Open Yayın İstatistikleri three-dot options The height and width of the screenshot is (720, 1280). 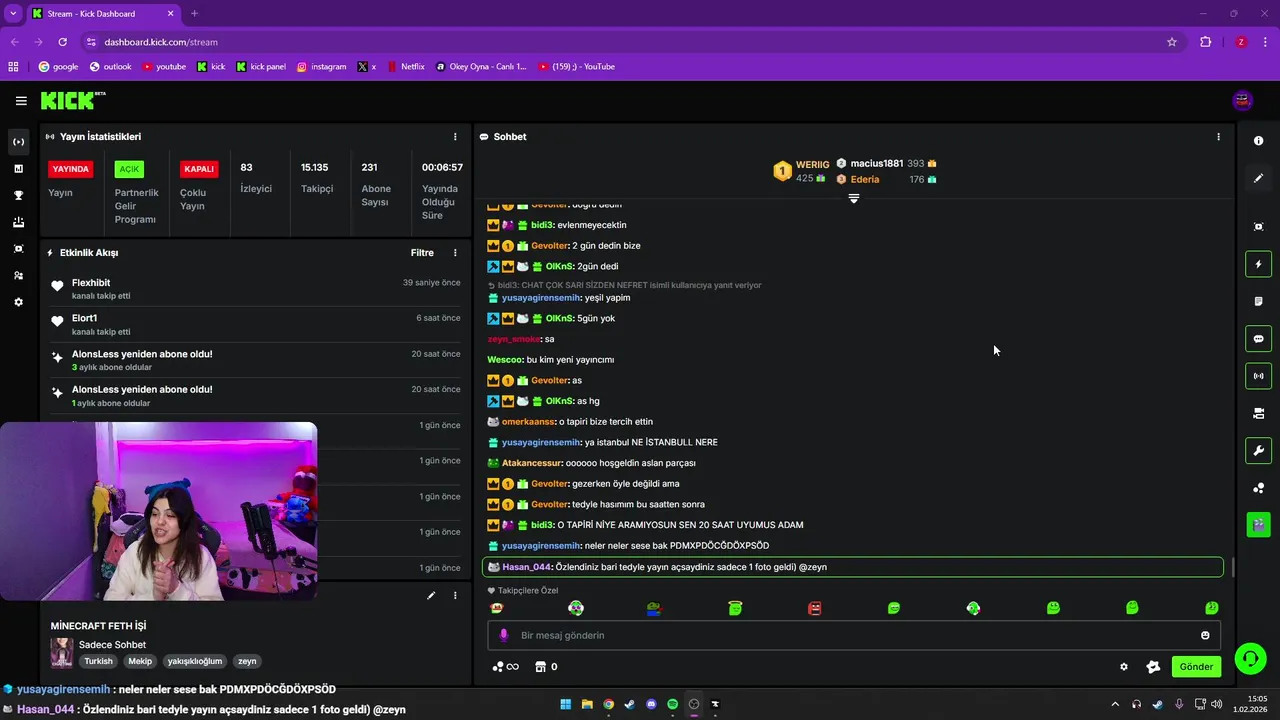pos(455,137)
